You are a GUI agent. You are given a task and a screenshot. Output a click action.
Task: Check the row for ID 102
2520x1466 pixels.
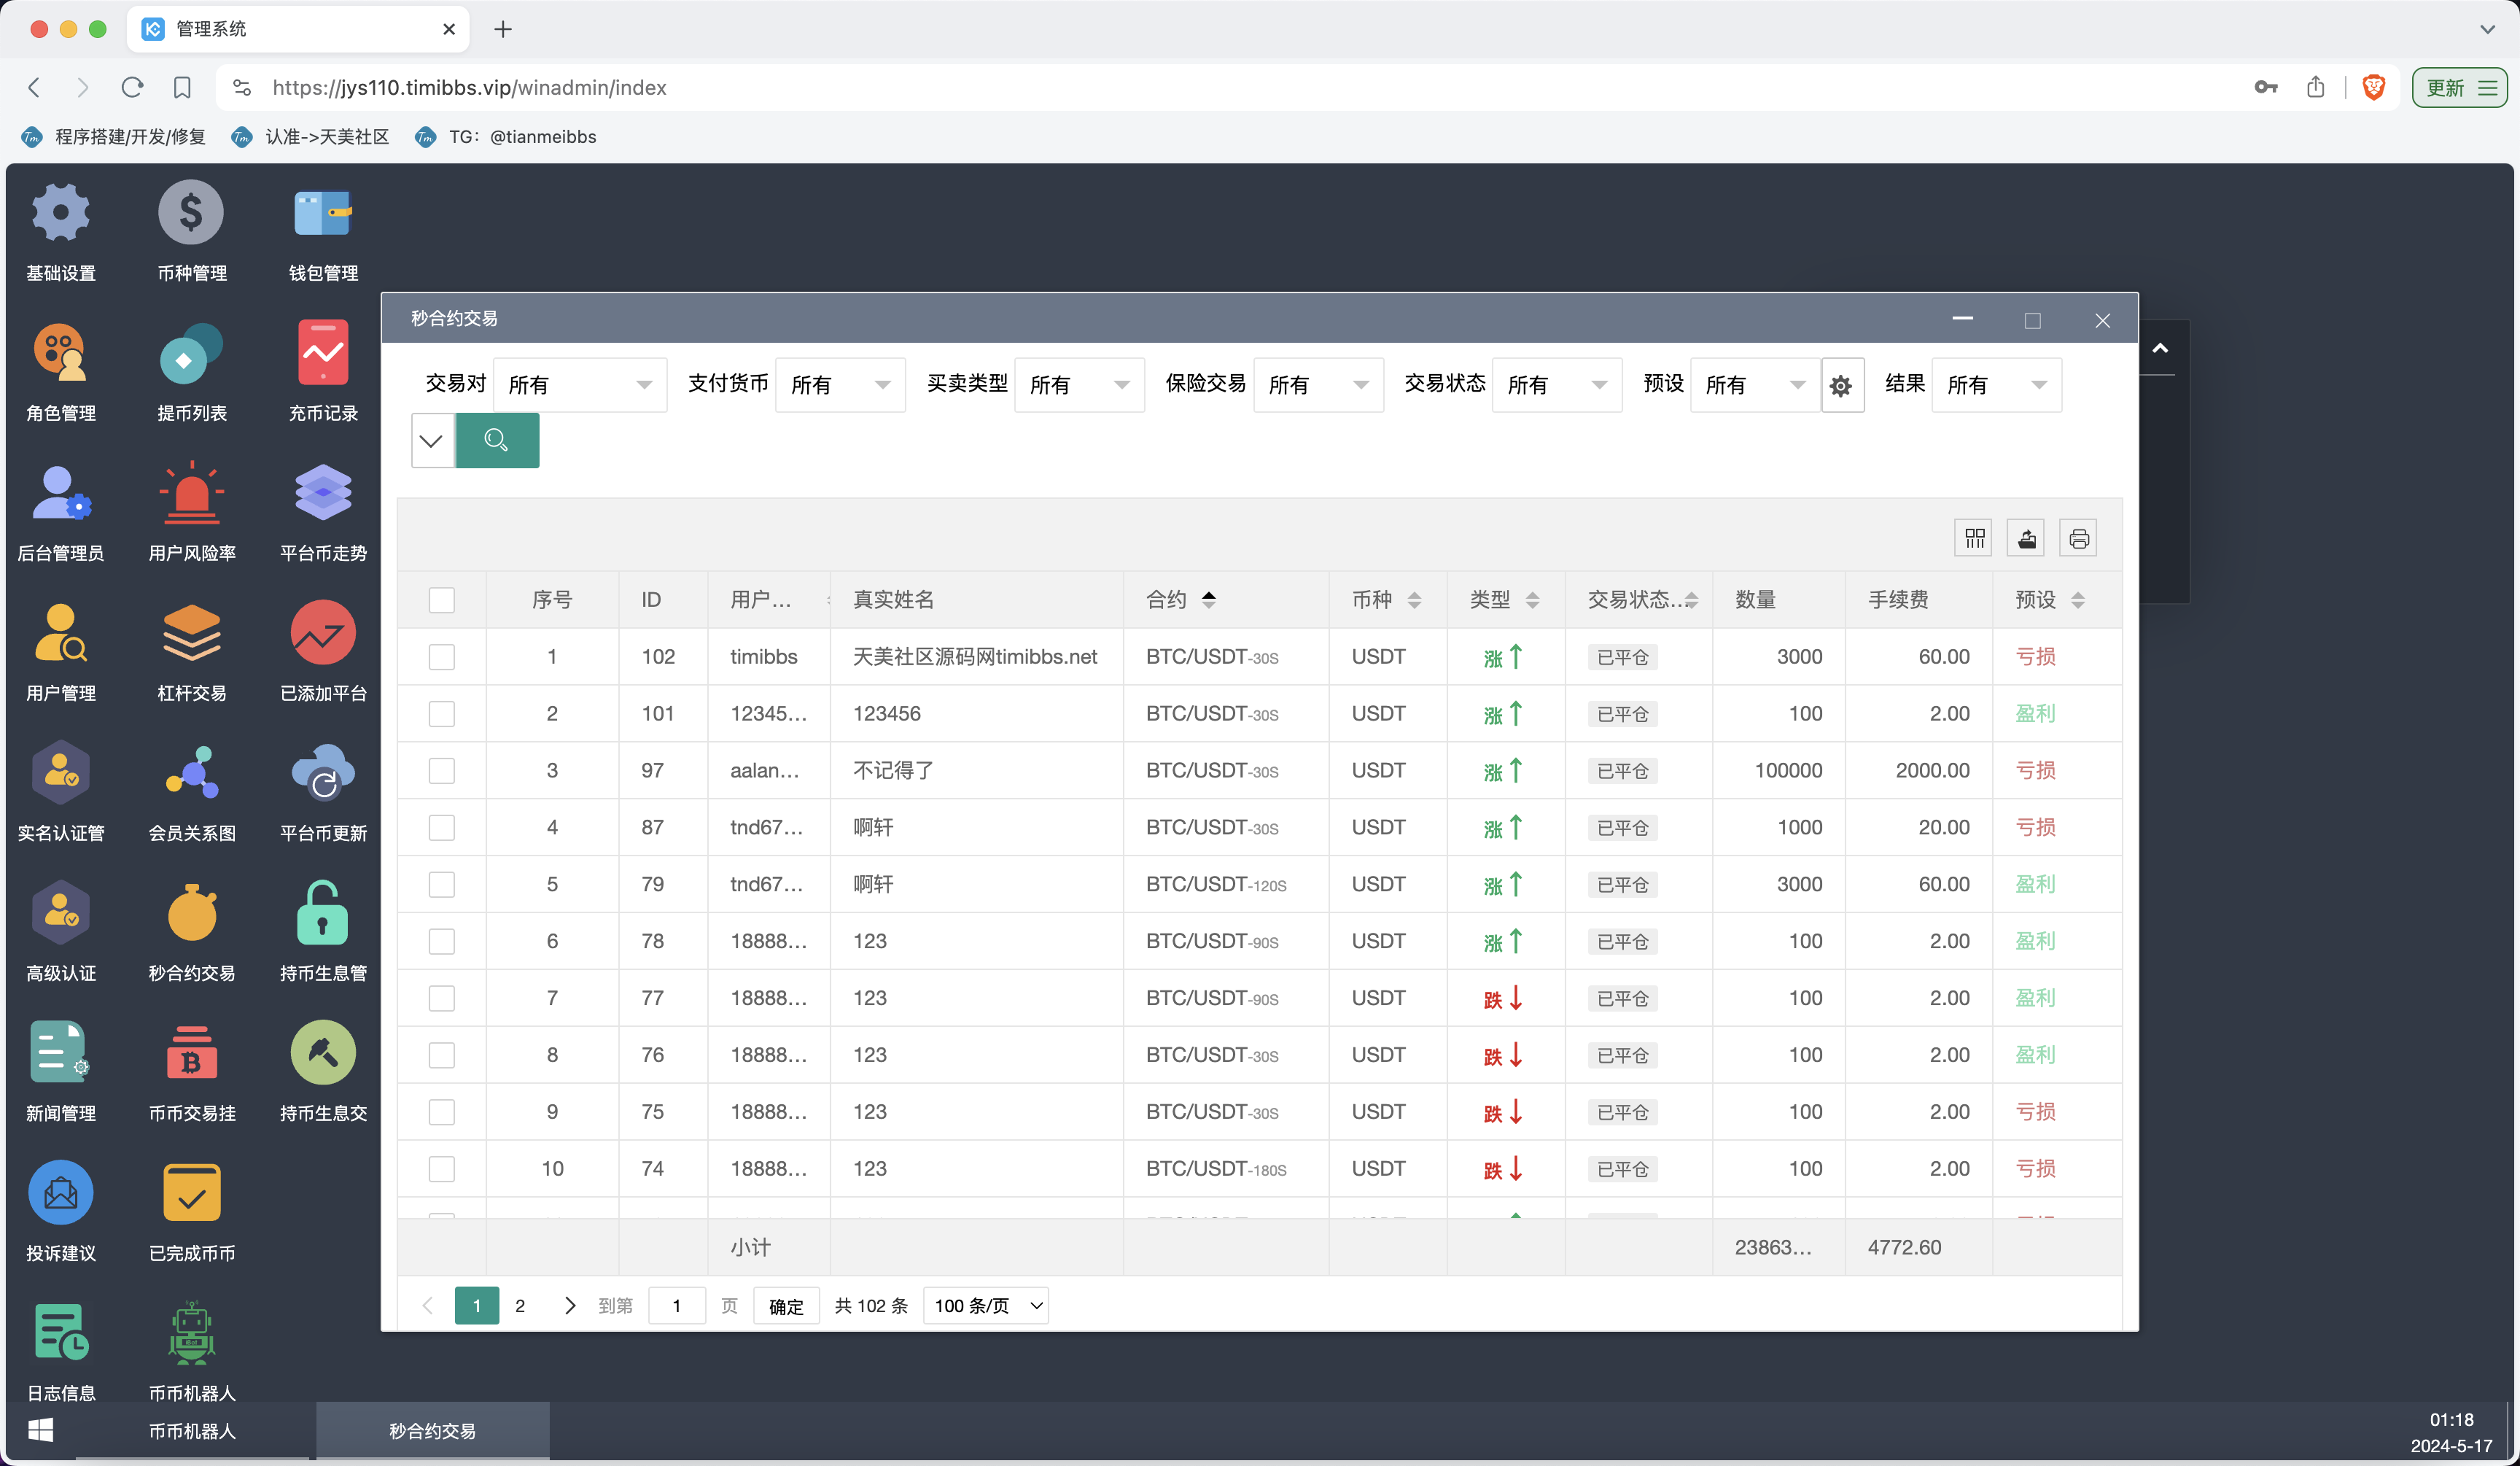pyautogui.click(x=441, y=656)
